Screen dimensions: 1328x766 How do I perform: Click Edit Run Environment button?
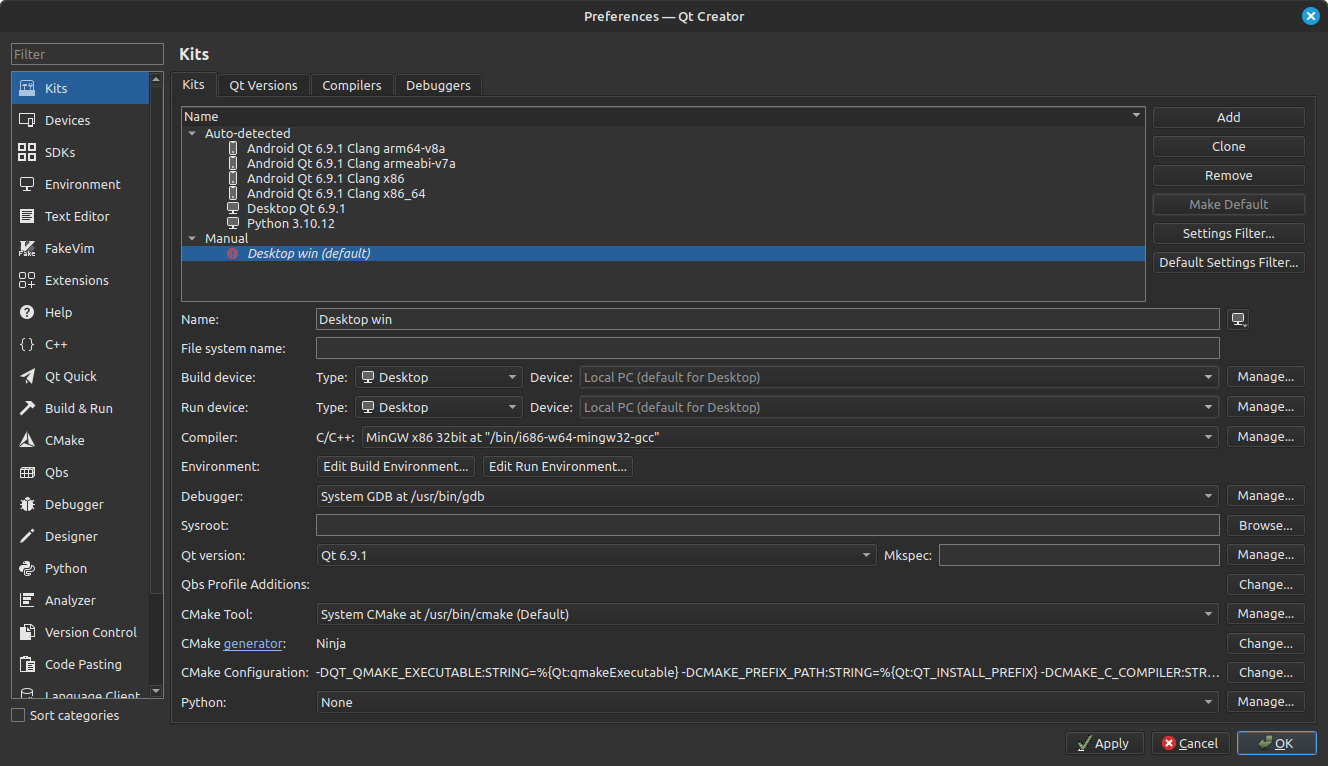(x=558, y=466)
